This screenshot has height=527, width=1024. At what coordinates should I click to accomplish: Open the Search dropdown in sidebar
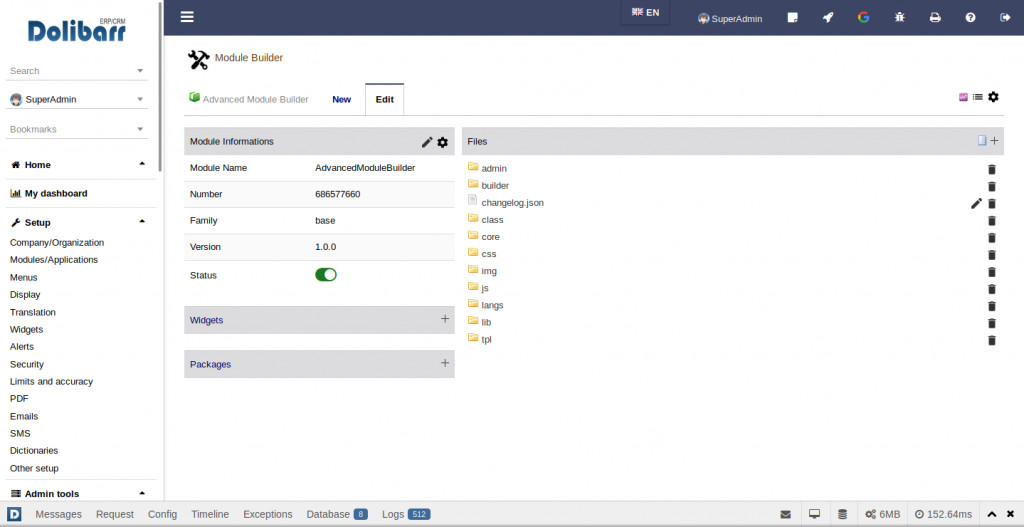pyautogui.click(x=76, y=71)
